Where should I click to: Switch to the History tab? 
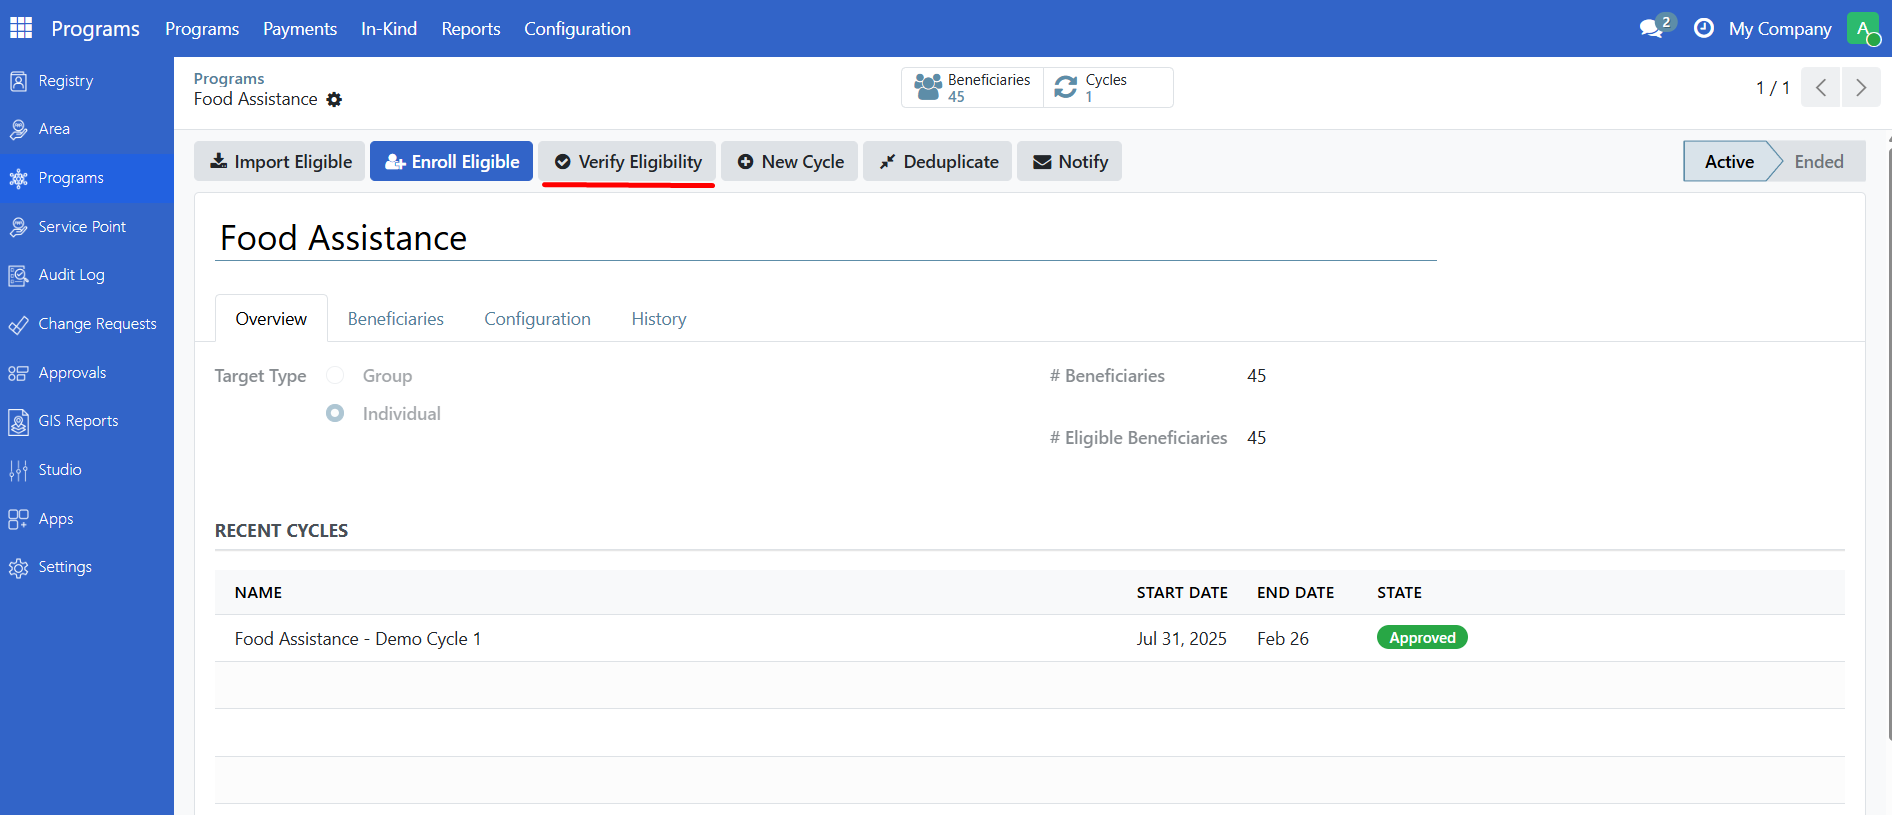(658, 319)
